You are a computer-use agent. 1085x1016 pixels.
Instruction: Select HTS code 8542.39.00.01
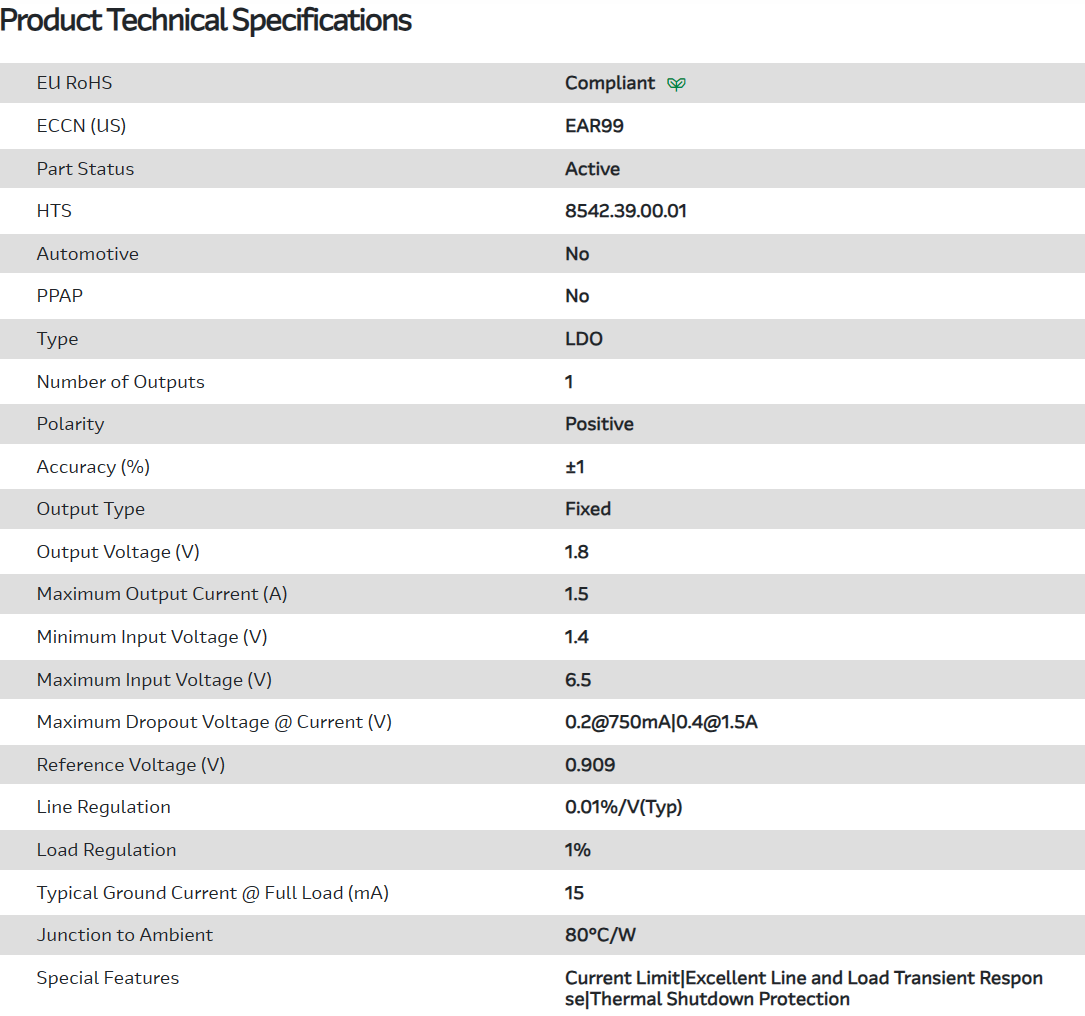[x=625, y=211]
